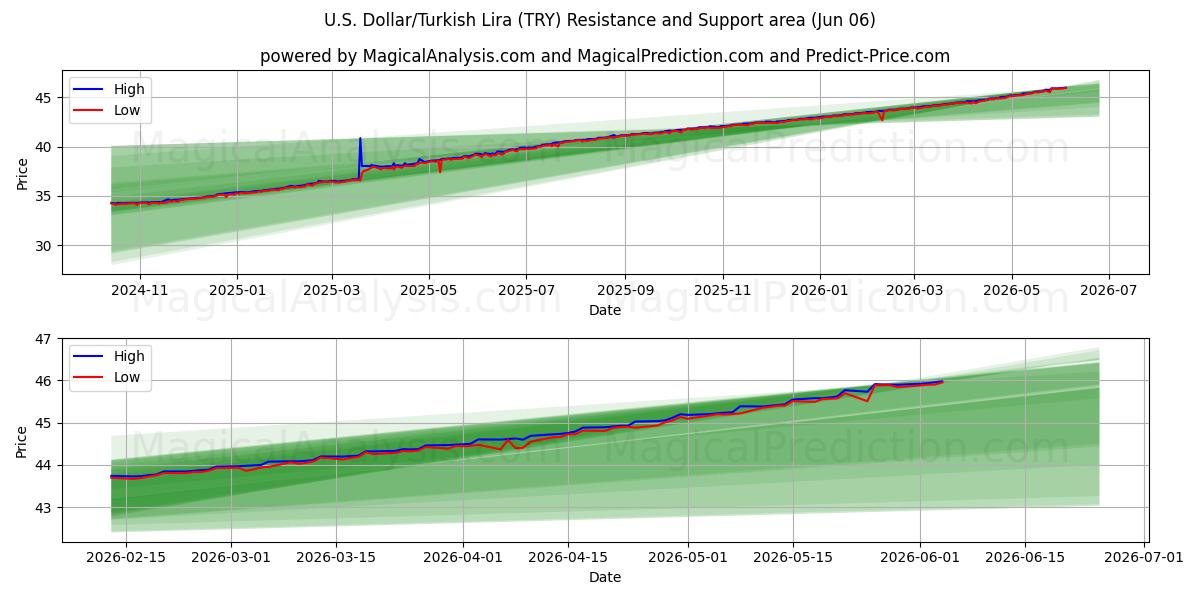The image size is (1200, 600).
Task: Click the red Low line sample in top legend
Action: [x=90, y=110]
